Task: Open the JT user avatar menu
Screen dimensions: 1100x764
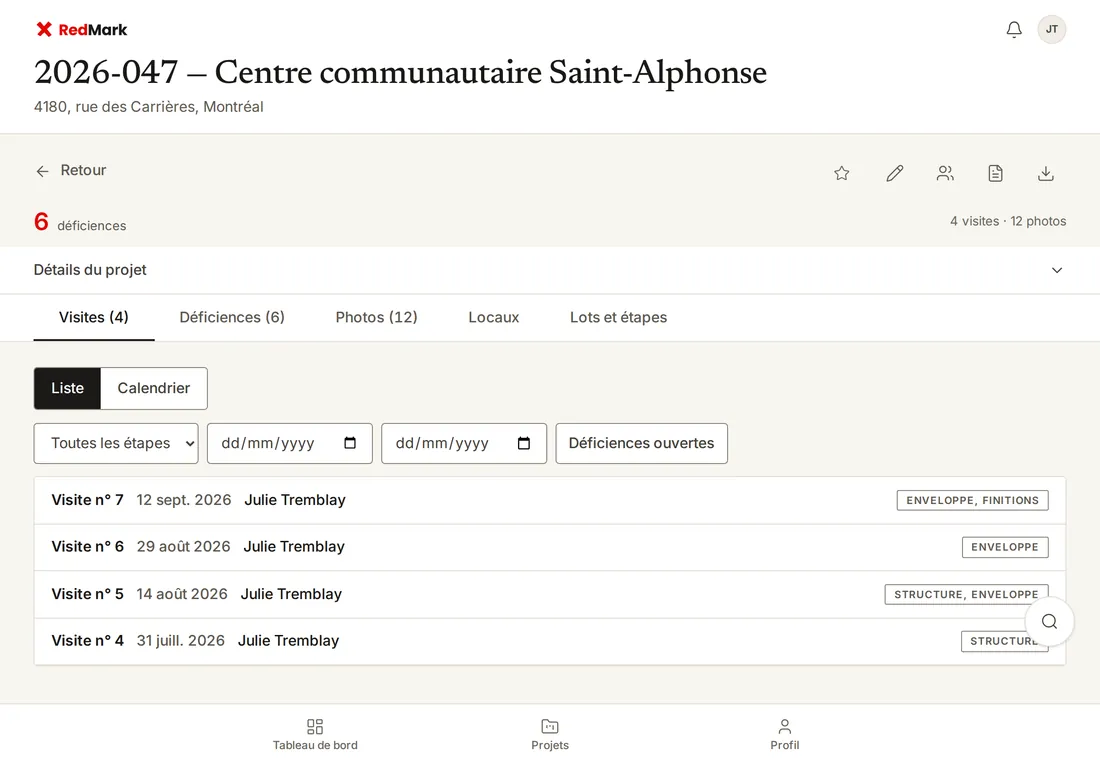Action: 1052,29
